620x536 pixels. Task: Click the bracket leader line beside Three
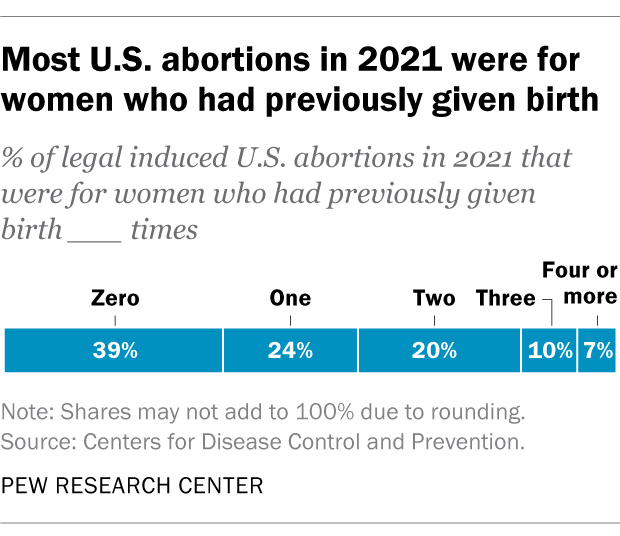pyautogui.click(x=549, y=306)
